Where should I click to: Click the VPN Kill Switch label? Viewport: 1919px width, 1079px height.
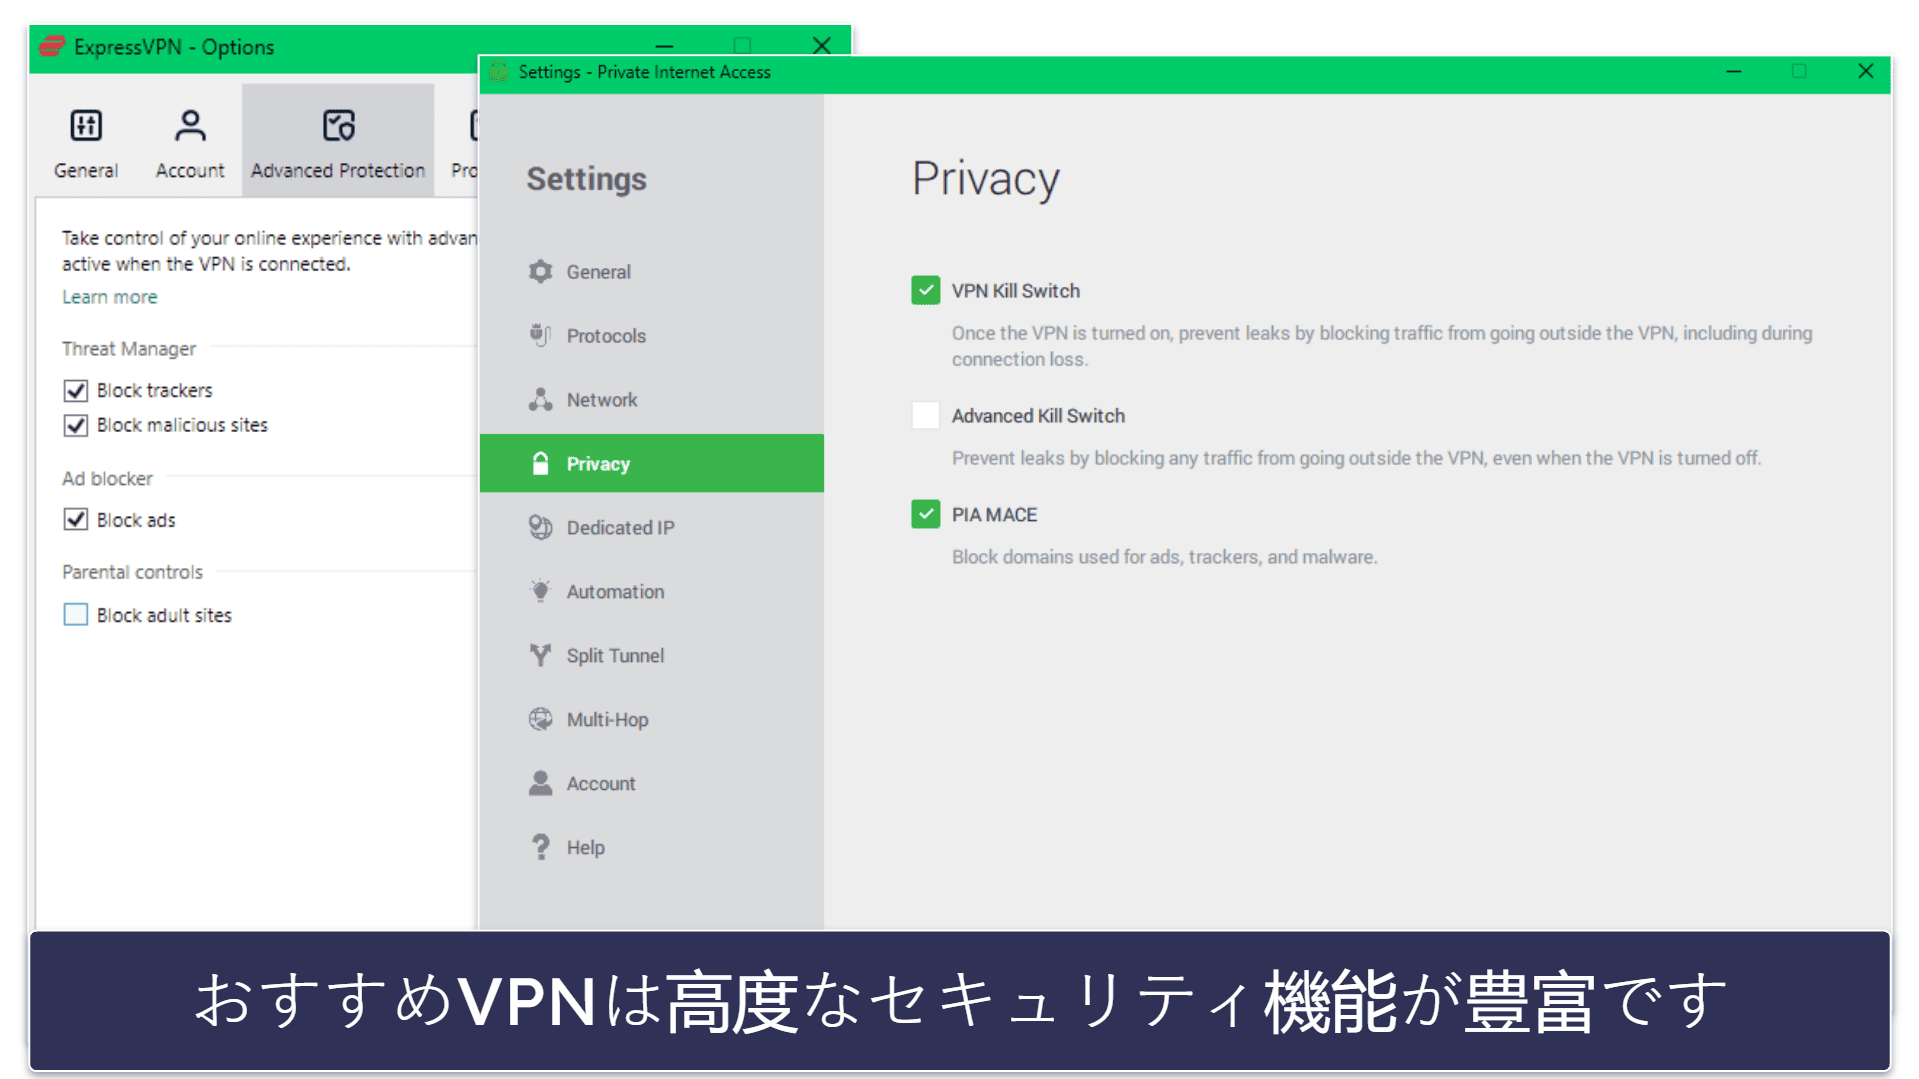(1016, 291)
